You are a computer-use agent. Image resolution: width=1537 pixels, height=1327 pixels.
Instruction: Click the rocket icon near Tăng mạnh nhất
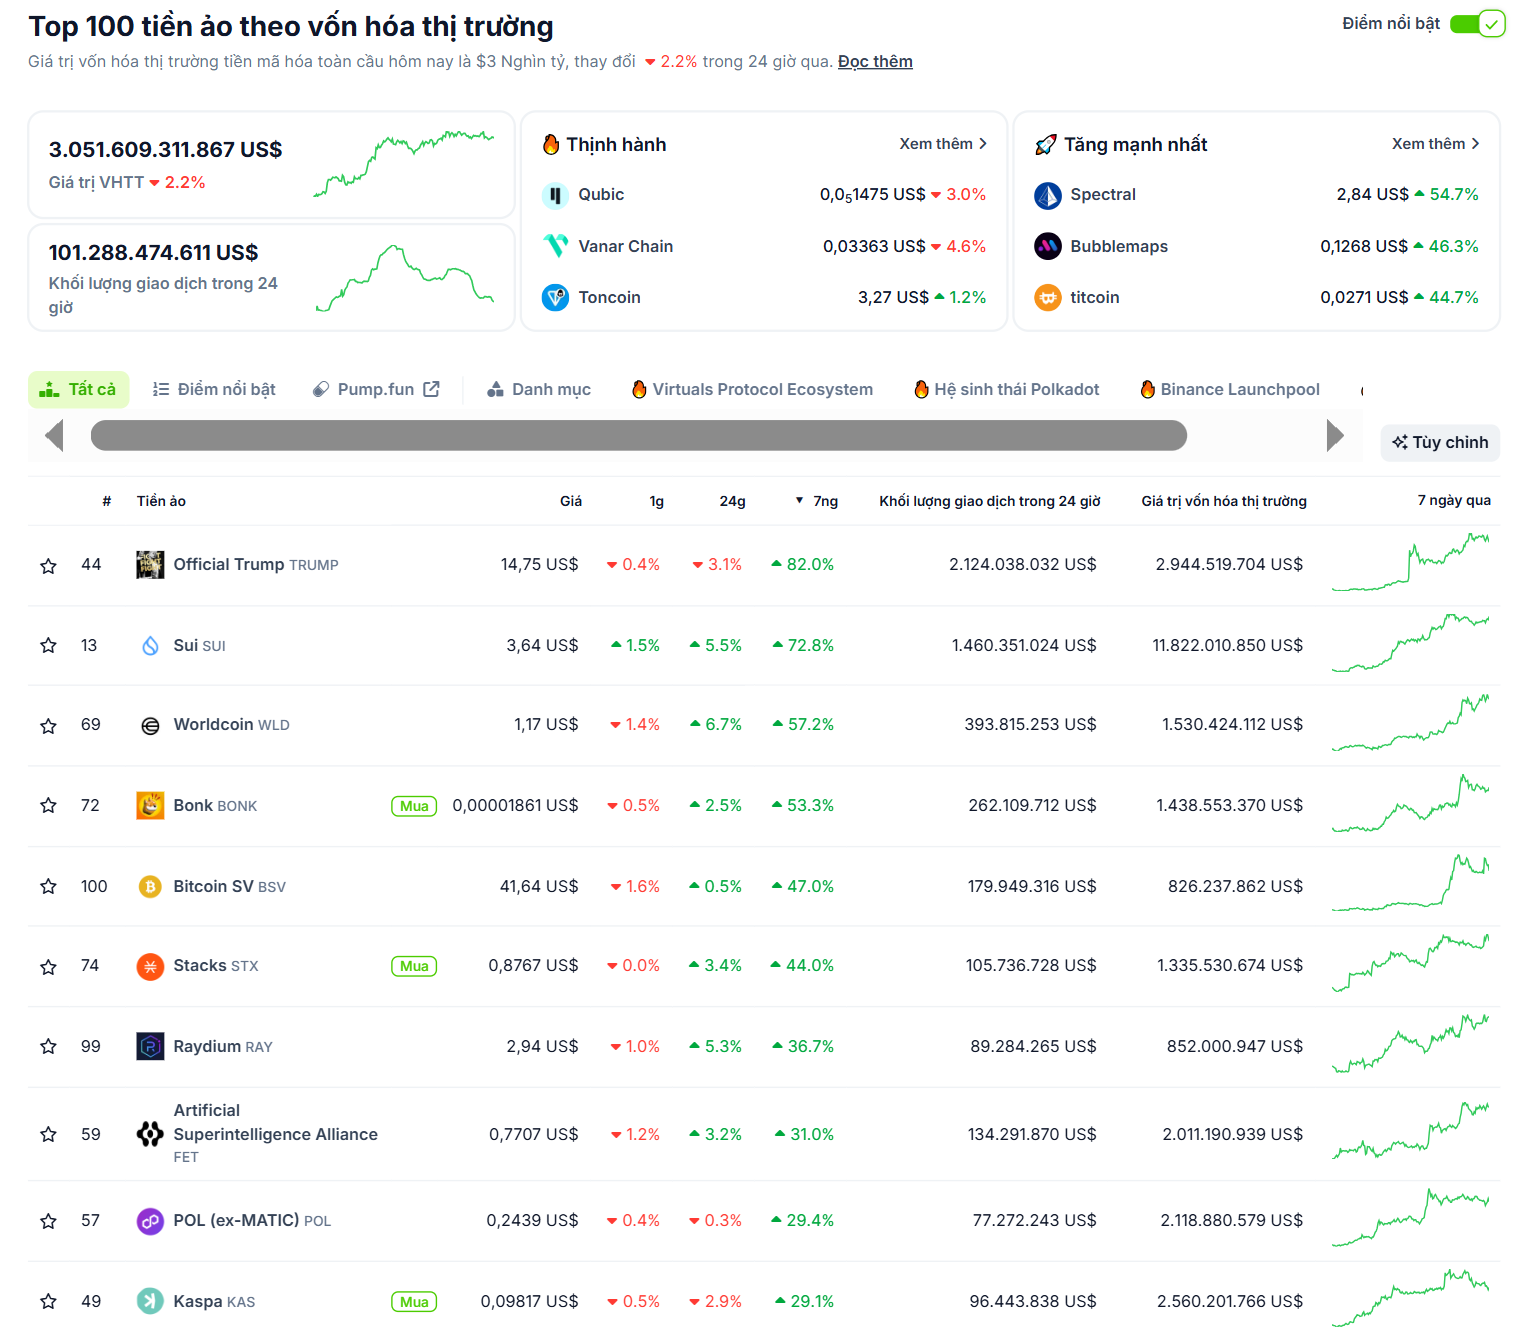pyautogui.click(x=1045, y=145)
